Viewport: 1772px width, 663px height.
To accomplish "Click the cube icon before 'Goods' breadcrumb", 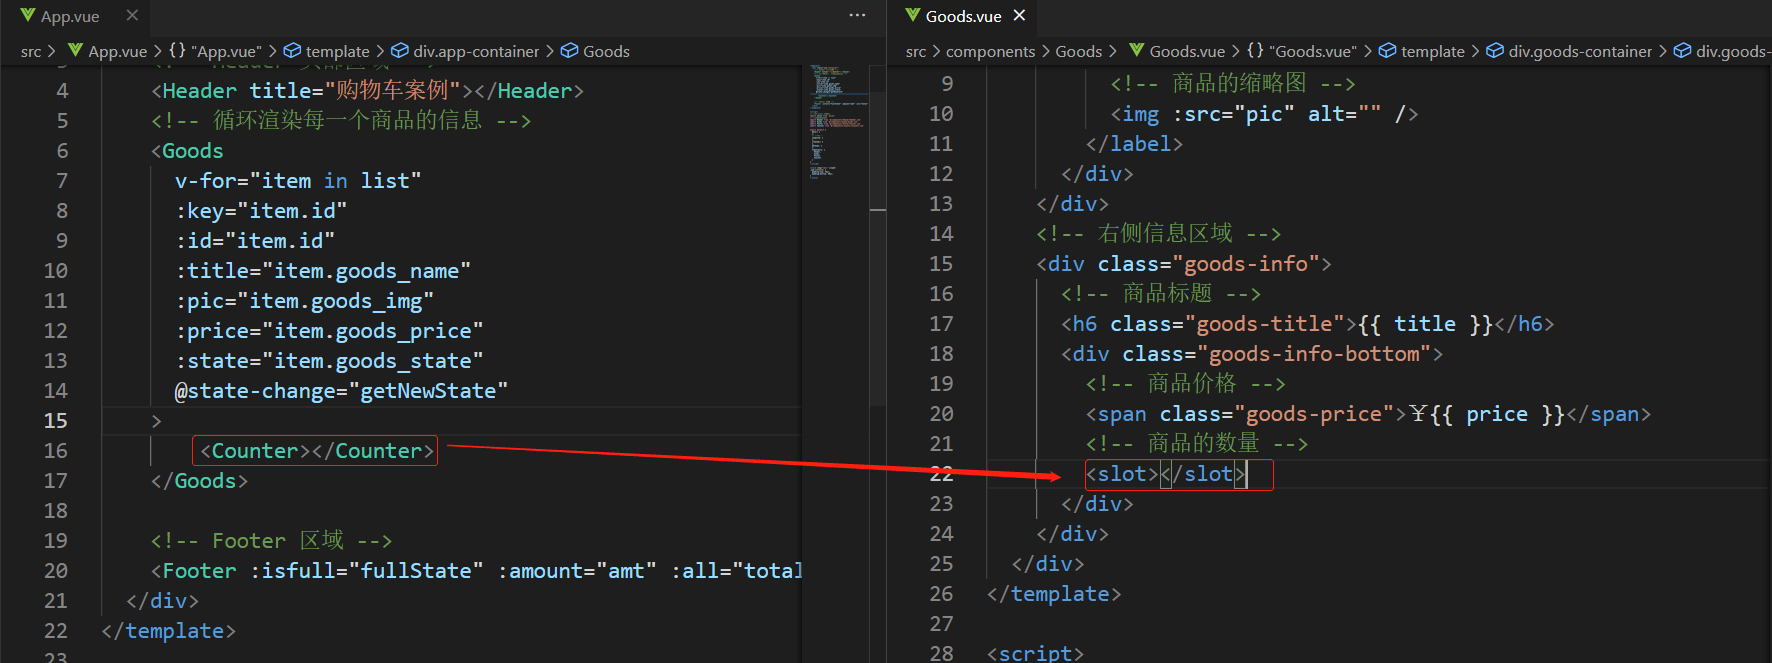I will 569,51.
